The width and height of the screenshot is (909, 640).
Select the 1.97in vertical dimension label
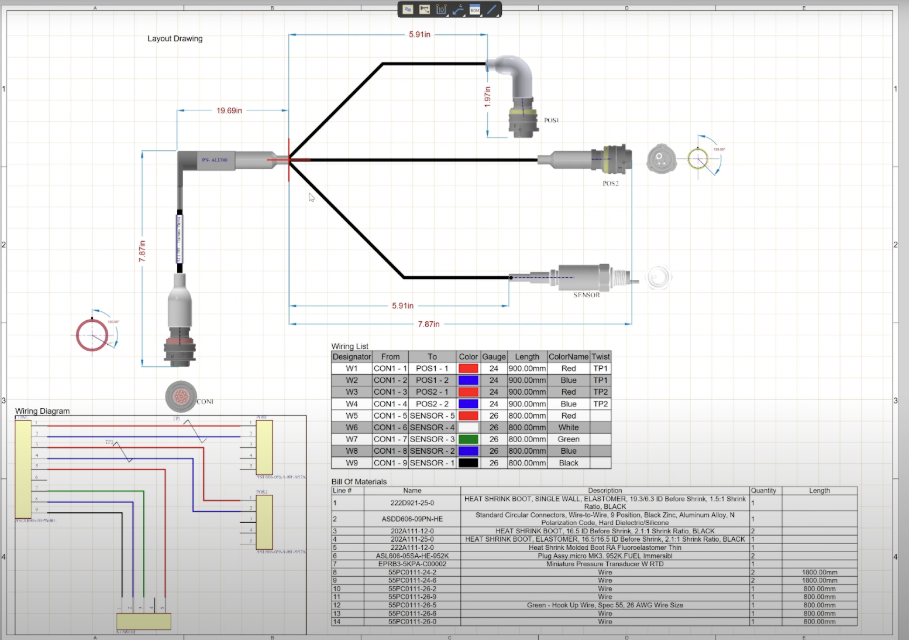[488, 97]
